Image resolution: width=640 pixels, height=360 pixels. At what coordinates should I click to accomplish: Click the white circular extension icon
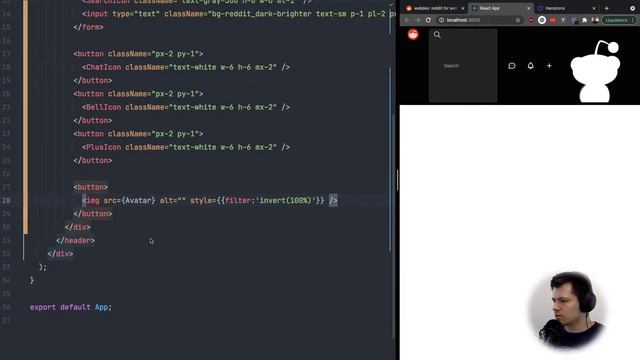tap(542, 20)
